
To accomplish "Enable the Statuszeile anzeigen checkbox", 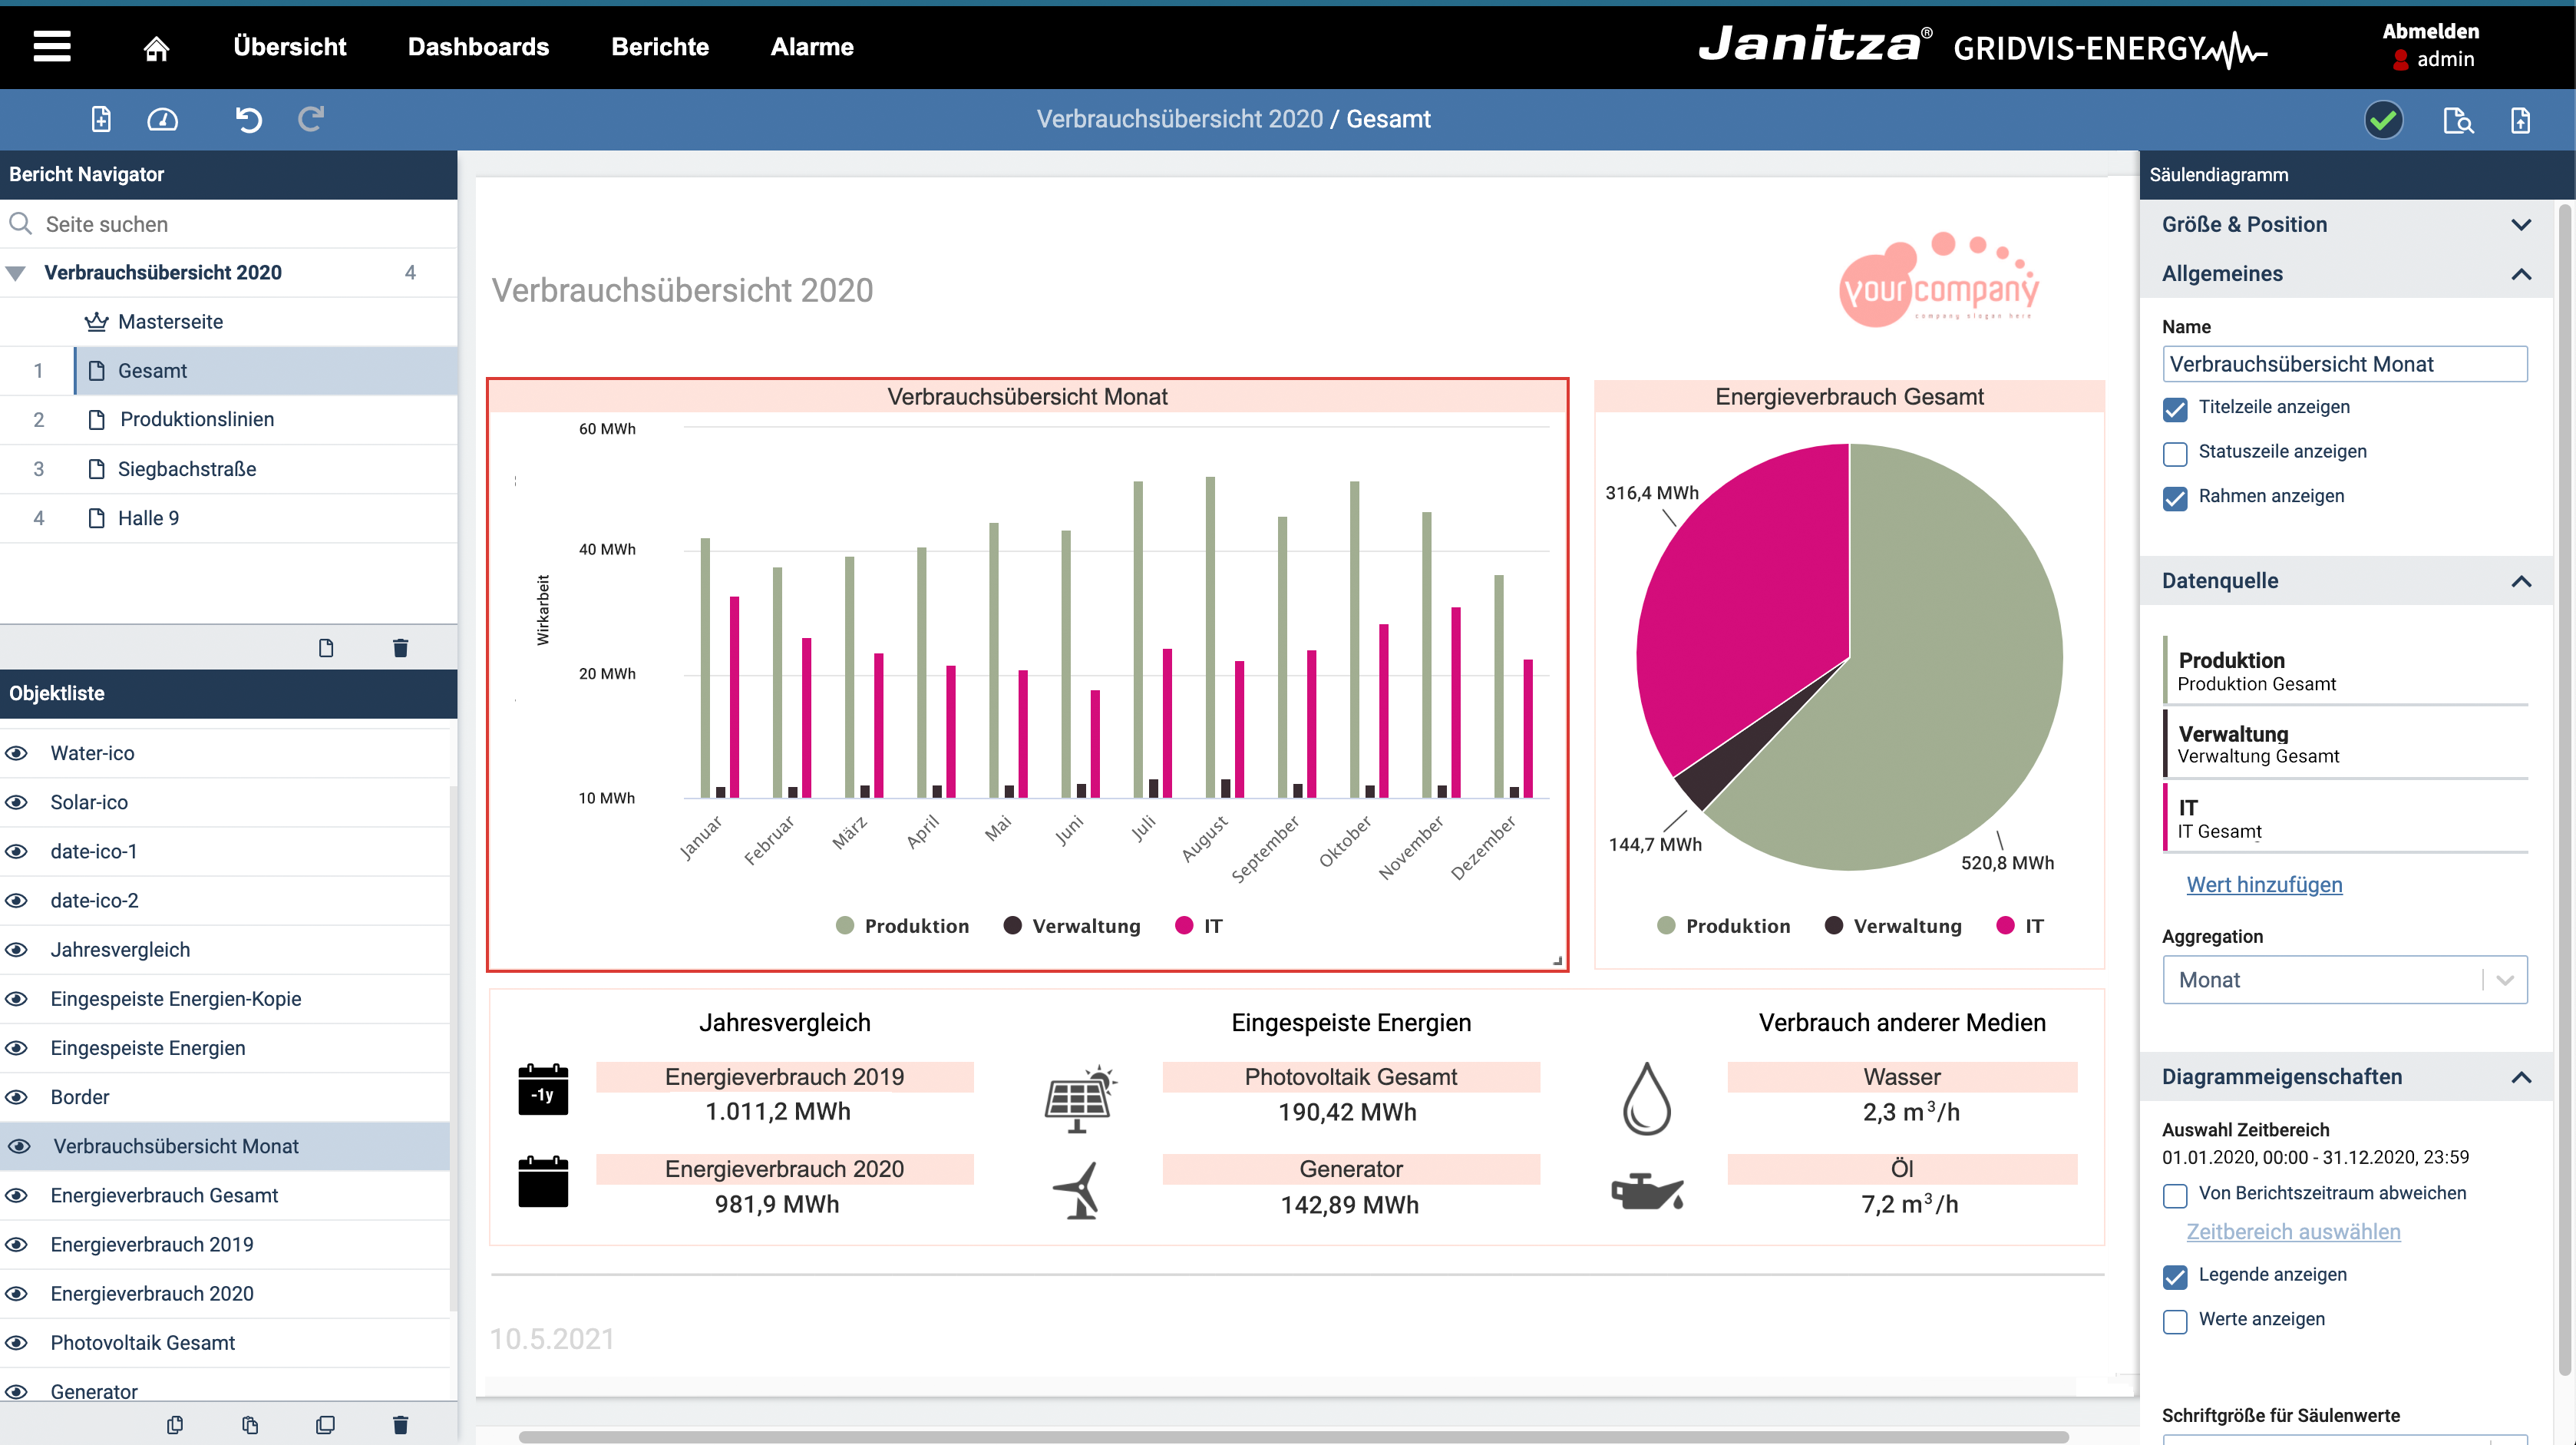I will [x=2175, y=453].
